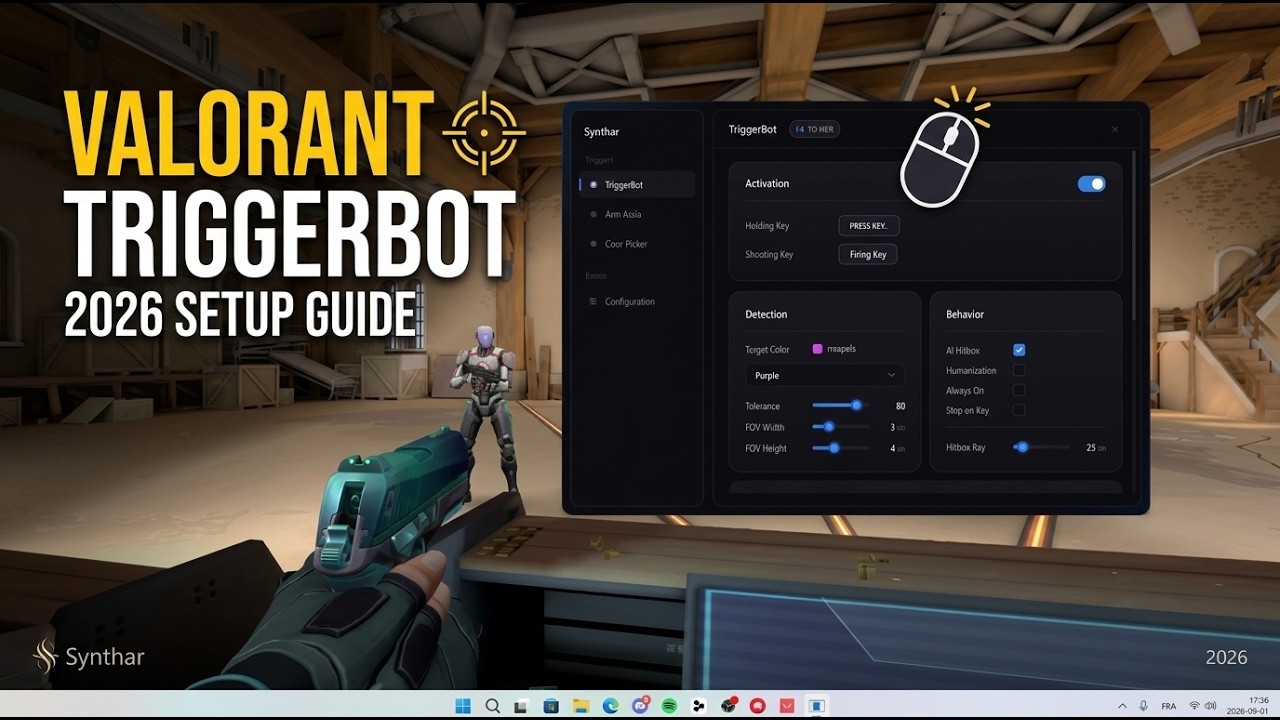Enable the Humanization checkbox
1280x720 pixels.
(x=1019, y=370)
